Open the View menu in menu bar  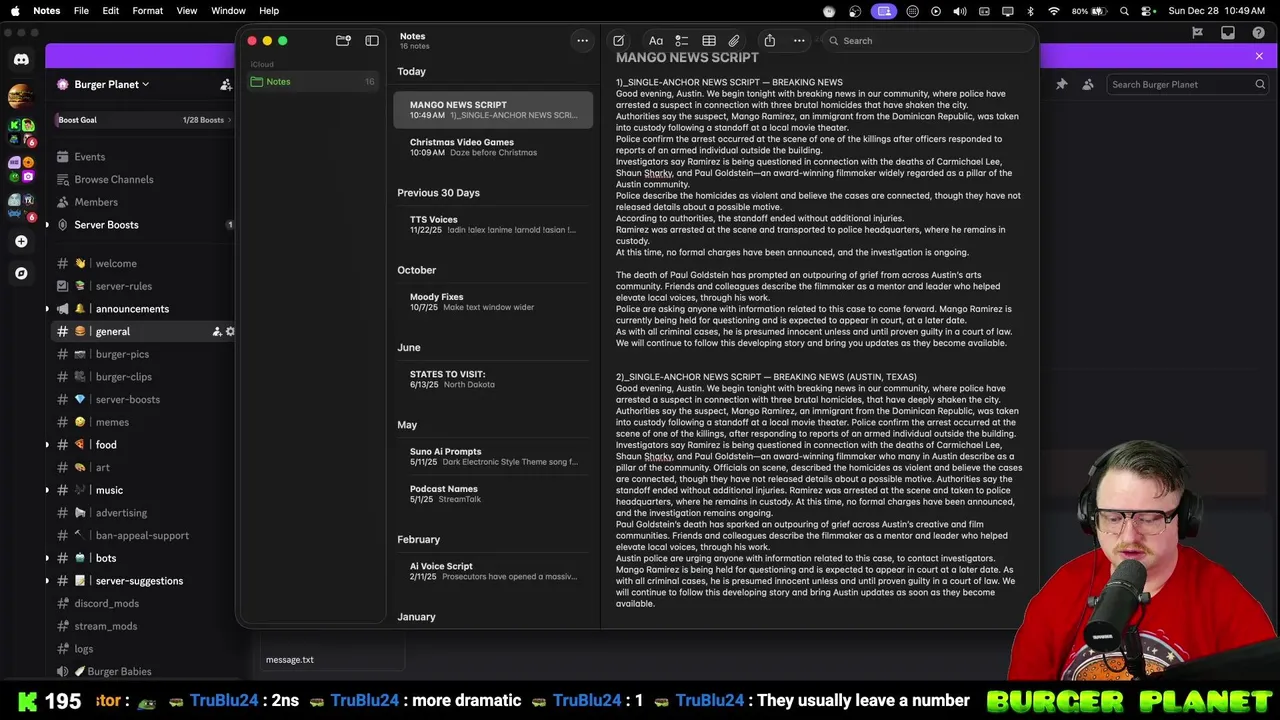click(x=187, y=11)
